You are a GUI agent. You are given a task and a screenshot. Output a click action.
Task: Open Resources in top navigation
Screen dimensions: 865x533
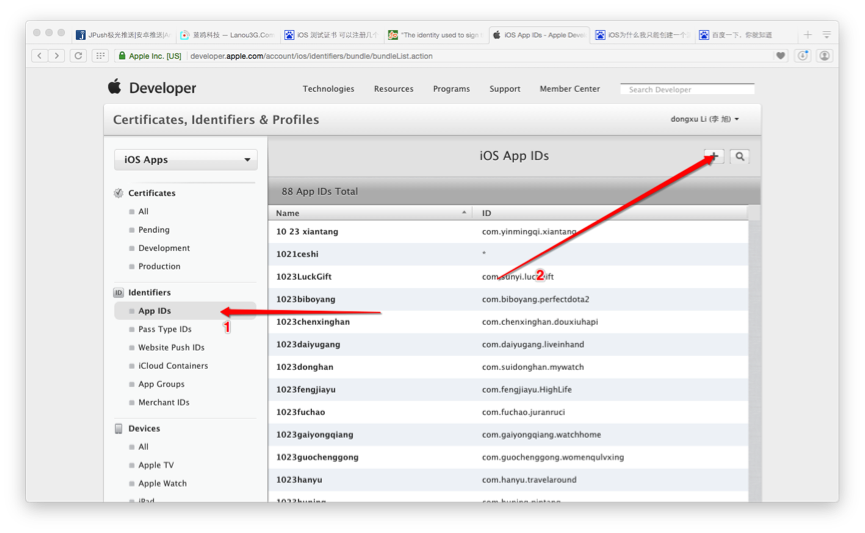point(393,89)
